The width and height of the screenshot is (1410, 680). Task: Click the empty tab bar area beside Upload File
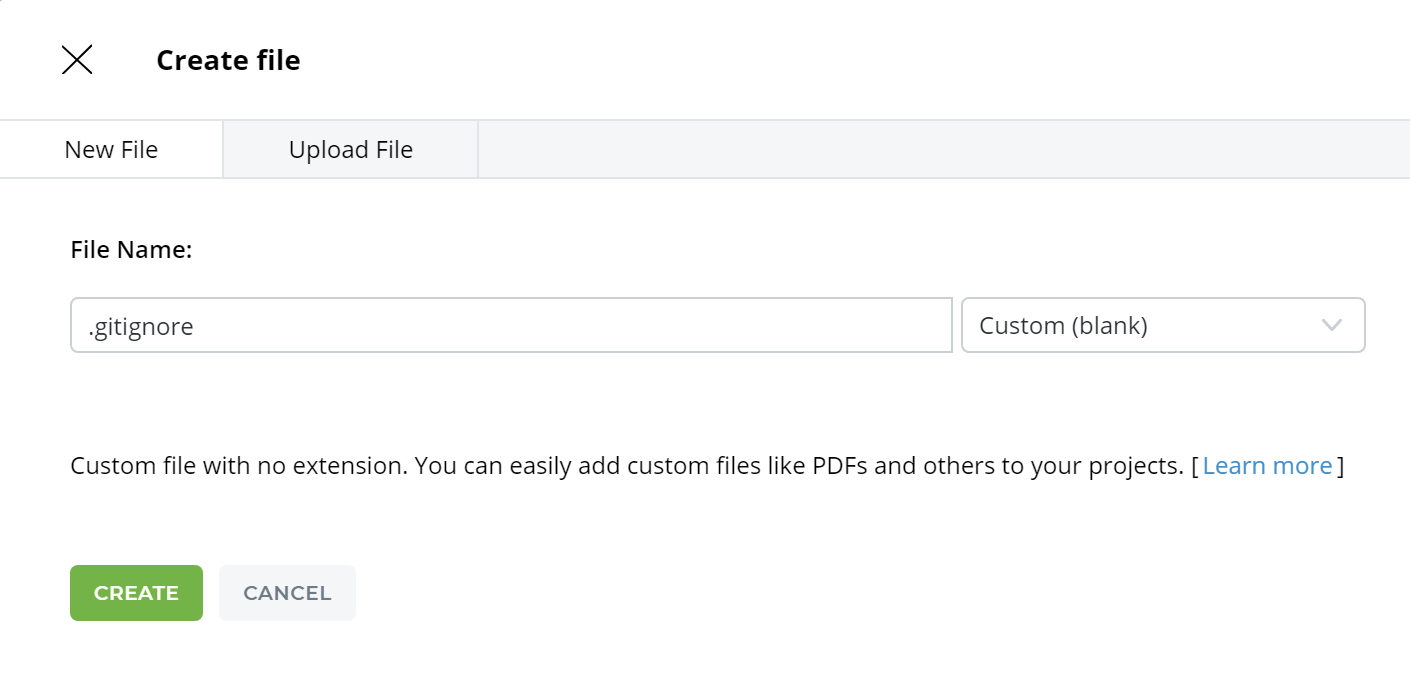[x=944, y=150]
